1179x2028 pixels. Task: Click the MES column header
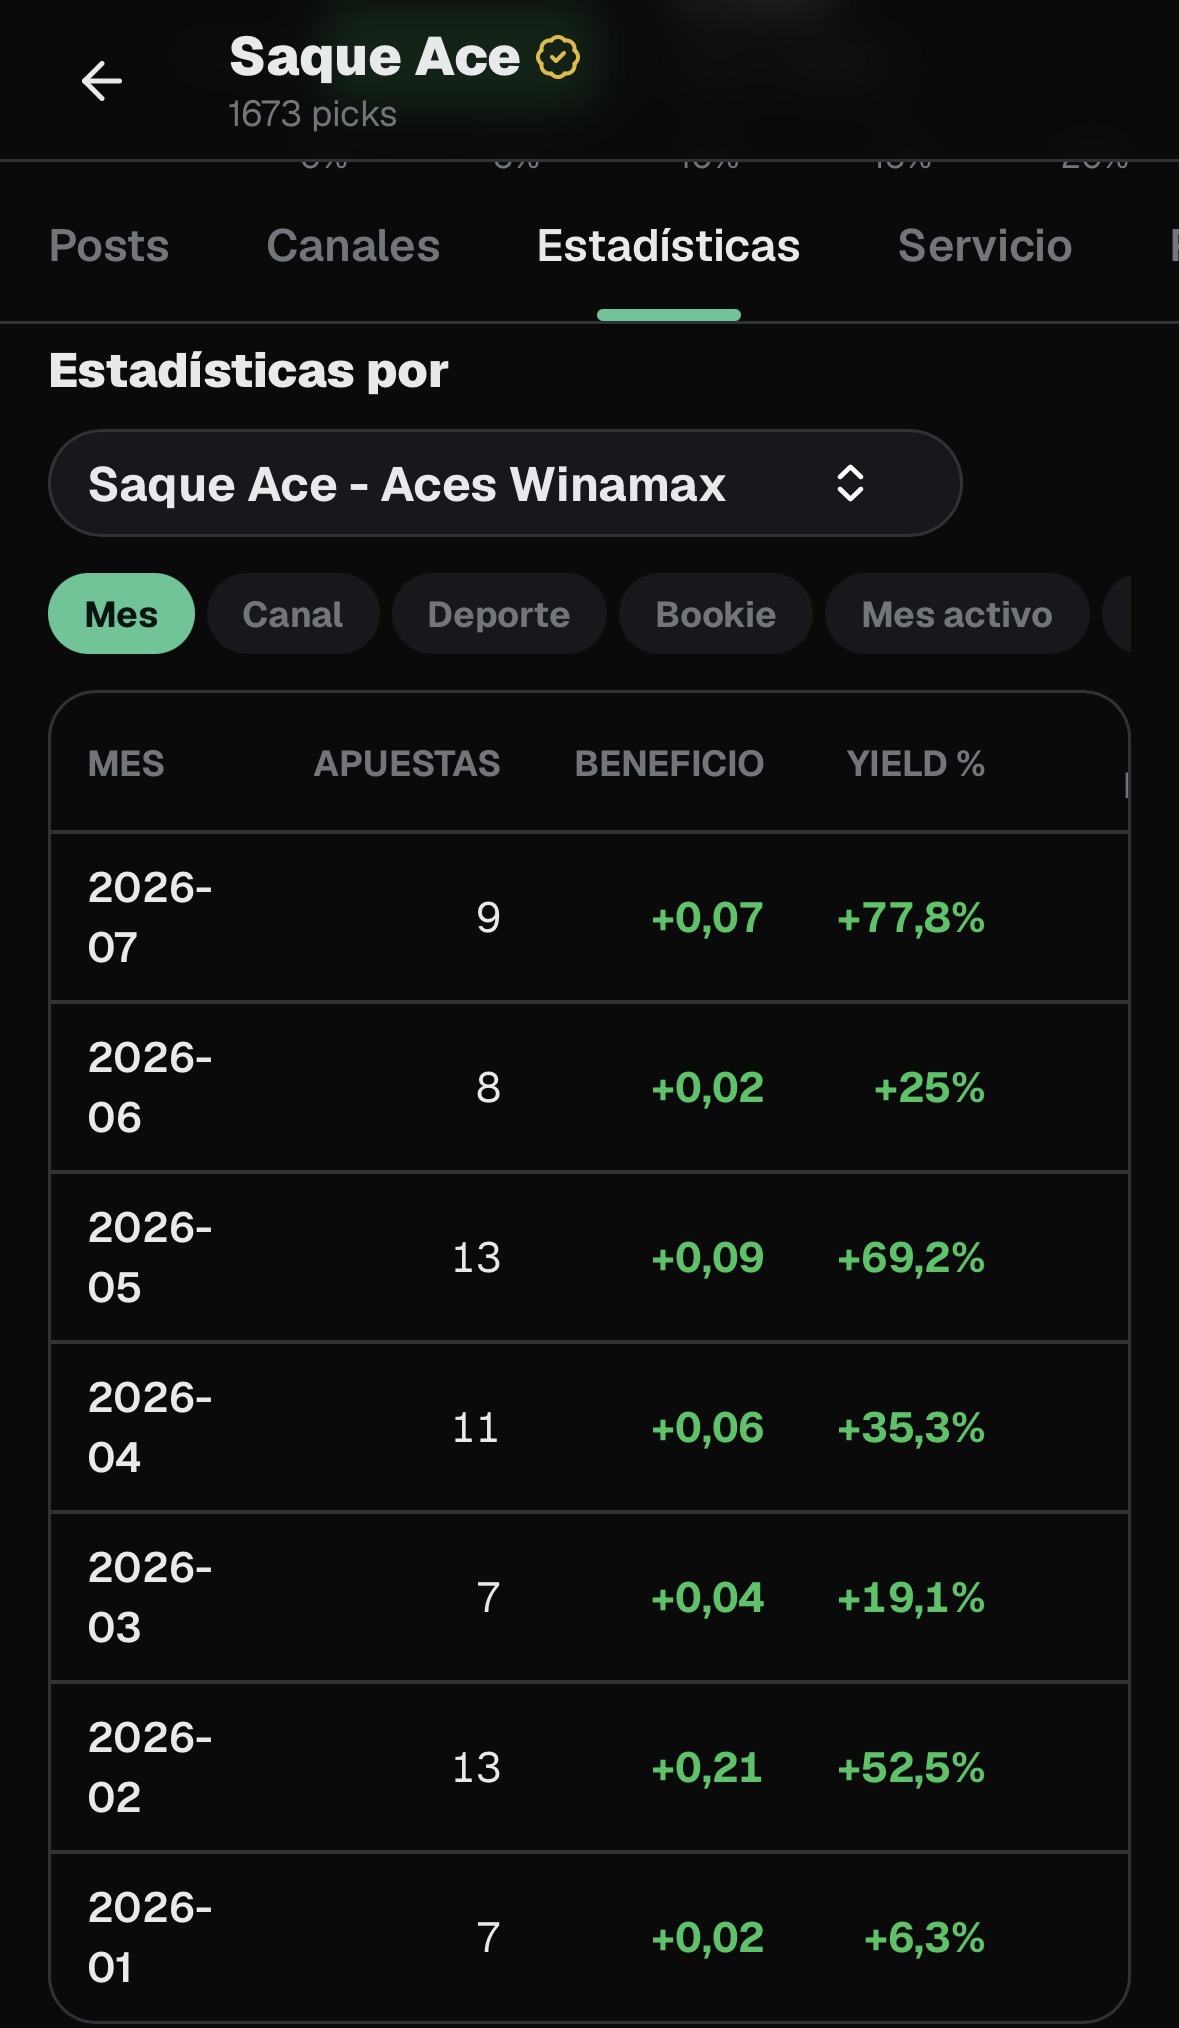coord(126,764)
